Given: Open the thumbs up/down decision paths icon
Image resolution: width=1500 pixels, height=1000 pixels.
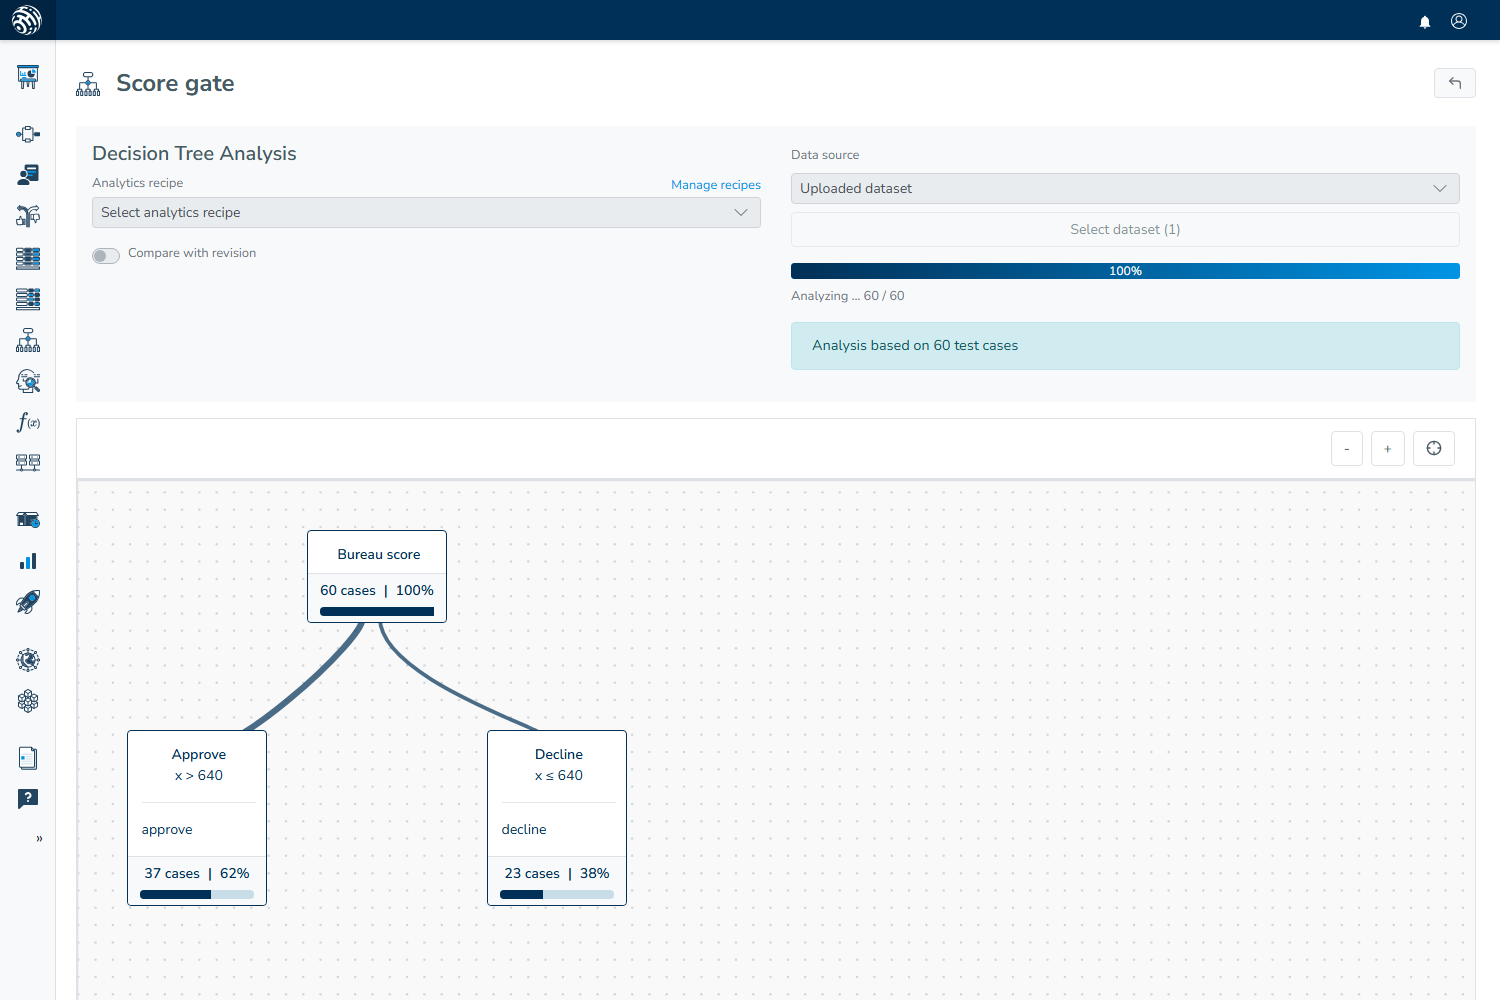Looking at the screenshot, I should pos(28,216).
